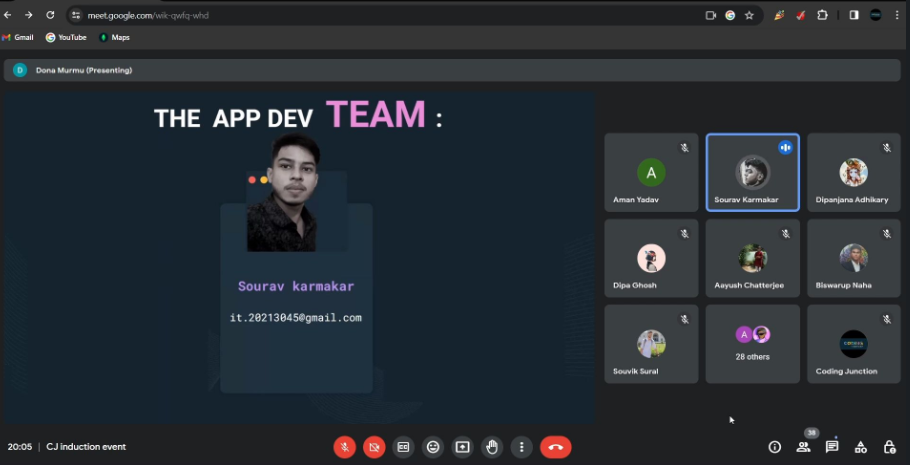
Task: Open the emoji reactions picker
Action: tap(432, 447)
